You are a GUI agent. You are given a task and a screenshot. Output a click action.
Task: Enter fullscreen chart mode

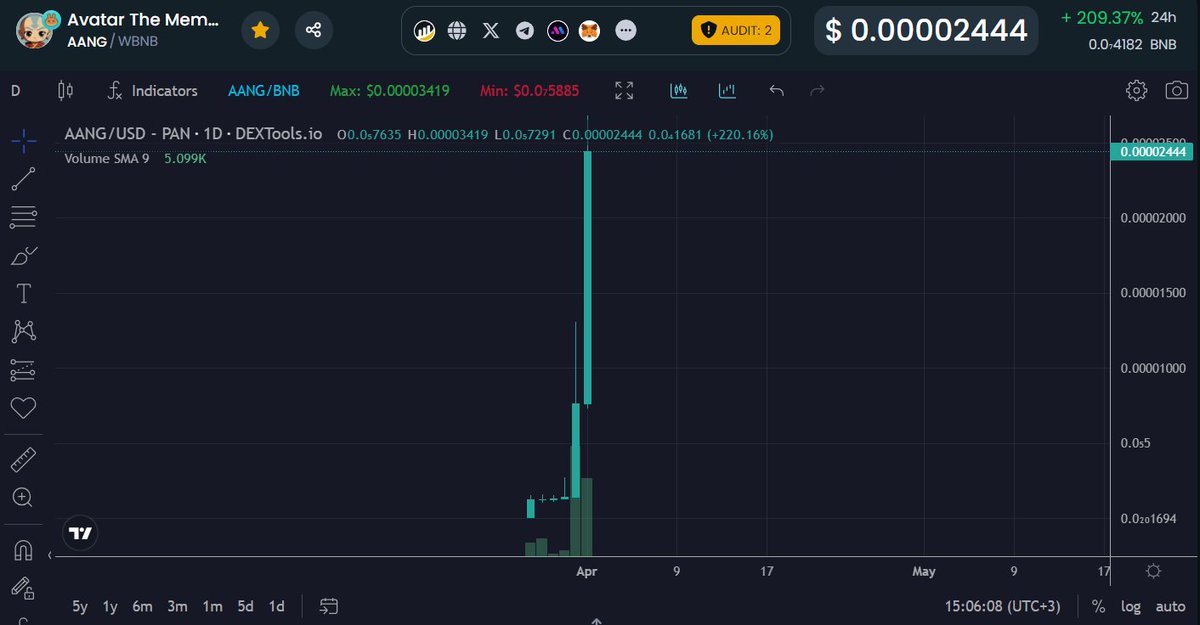[624, 91]
